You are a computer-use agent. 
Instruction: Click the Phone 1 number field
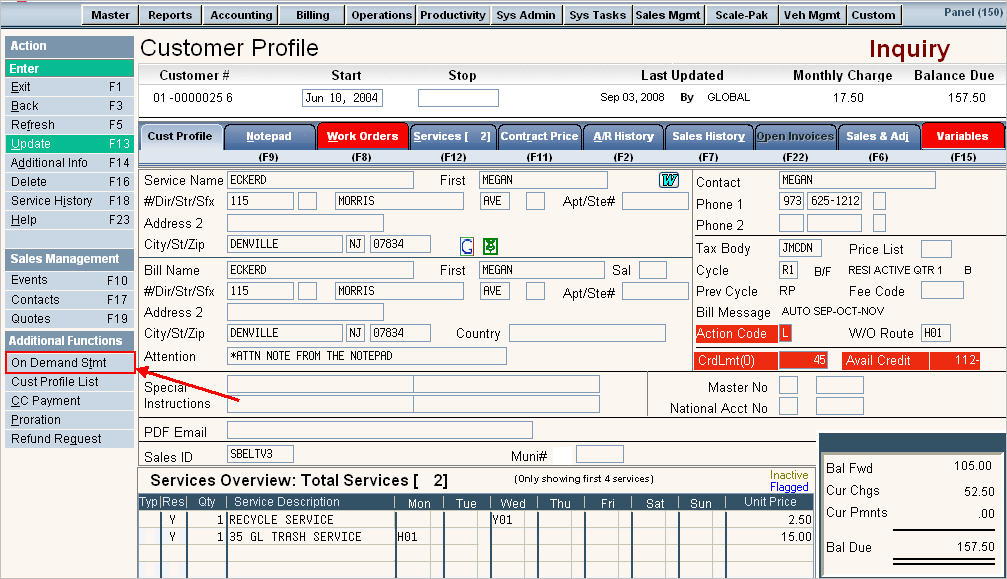(x=834, y=202)
